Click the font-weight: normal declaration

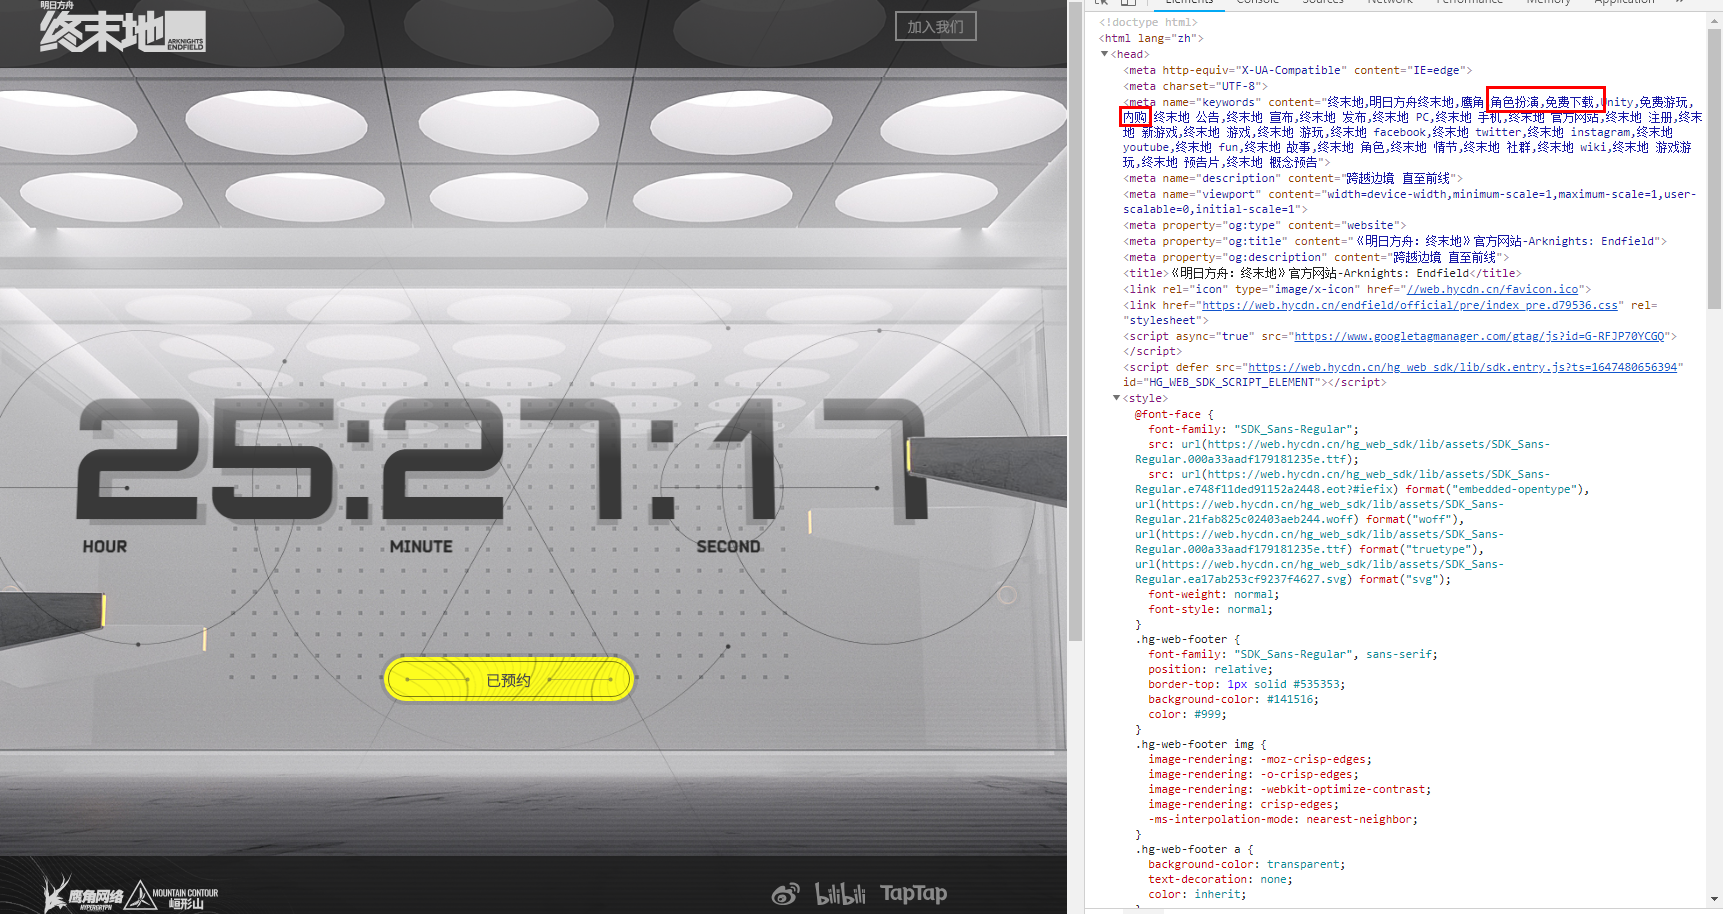coord(1211,594)
